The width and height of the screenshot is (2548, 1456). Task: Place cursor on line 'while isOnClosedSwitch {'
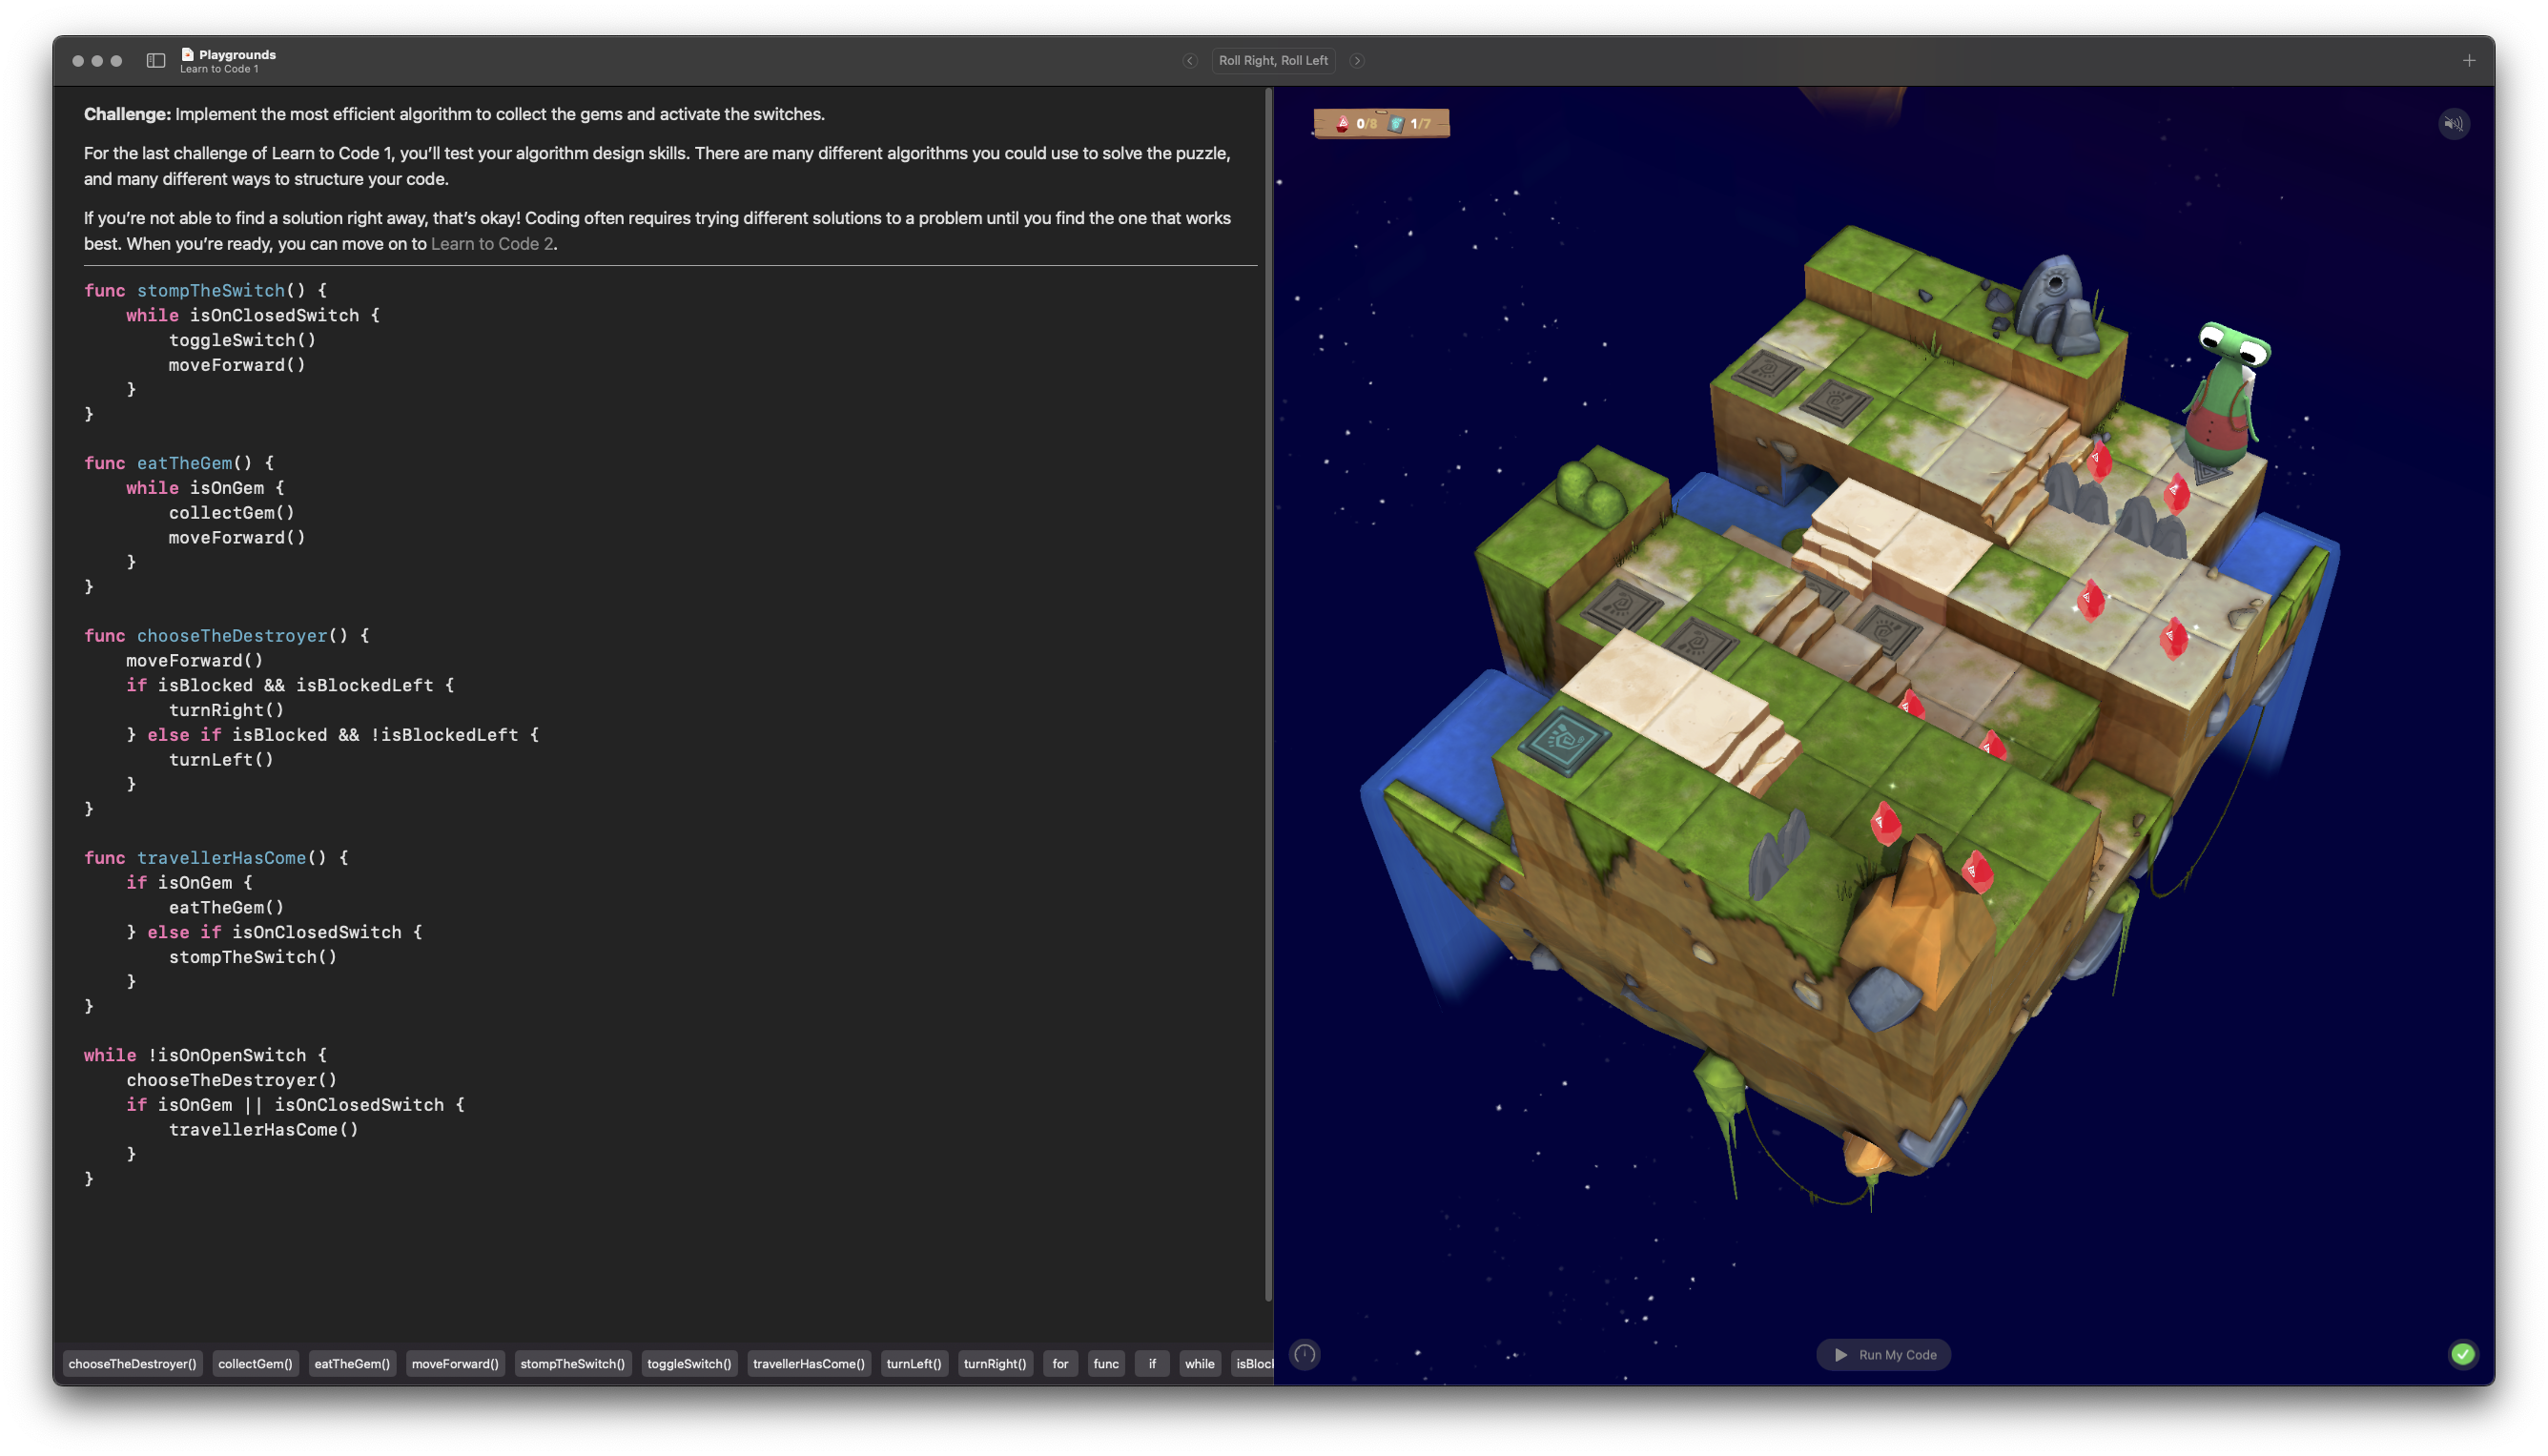tap(252, 315)
